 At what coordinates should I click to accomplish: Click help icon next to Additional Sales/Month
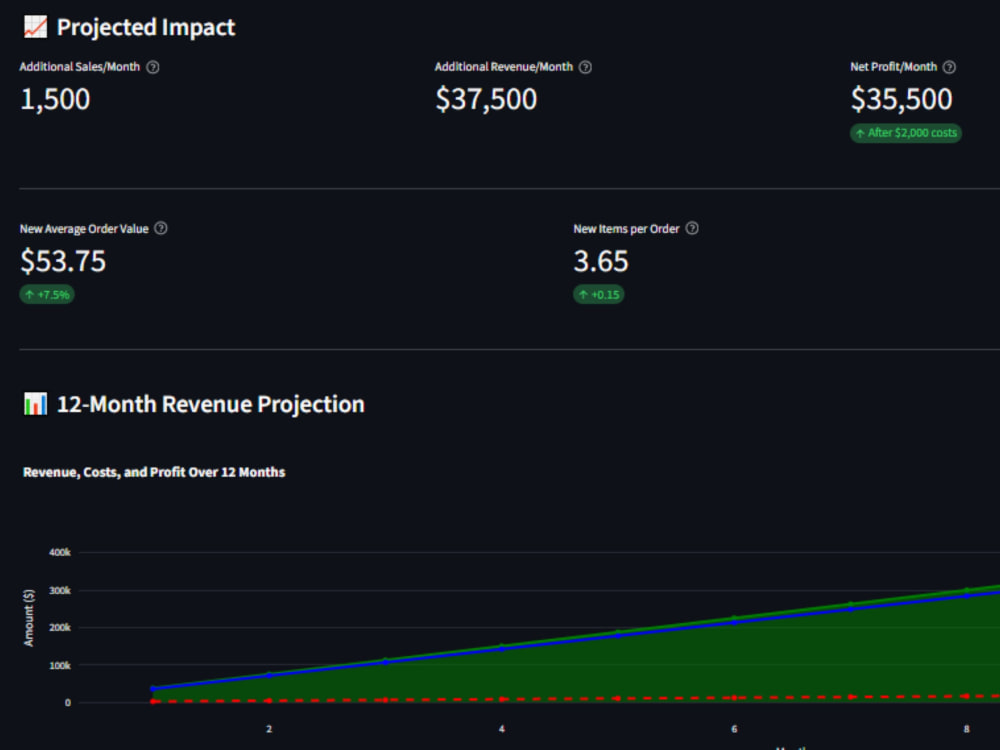tap(152, 67)
